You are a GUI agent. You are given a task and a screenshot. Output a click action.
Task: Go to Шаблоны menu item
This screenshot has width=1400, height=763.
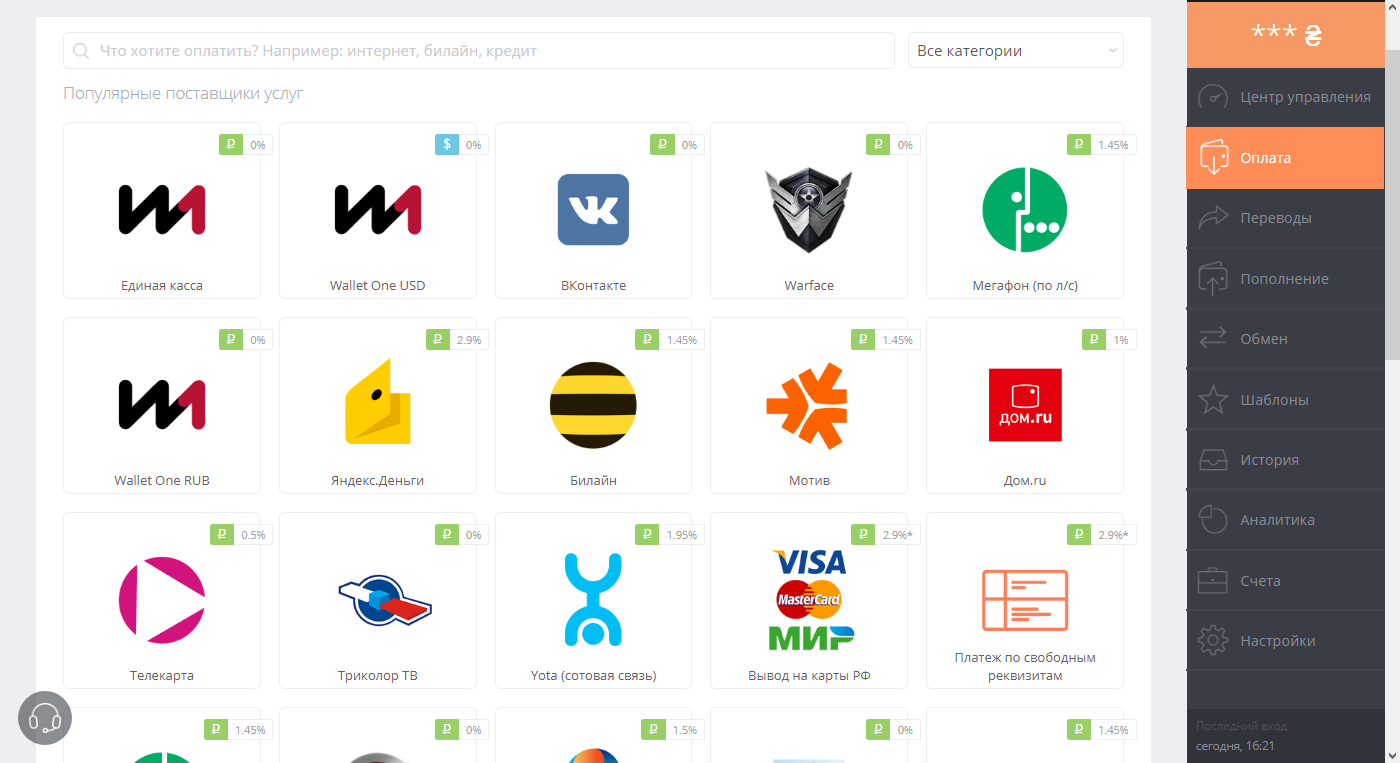(1286, 400)
